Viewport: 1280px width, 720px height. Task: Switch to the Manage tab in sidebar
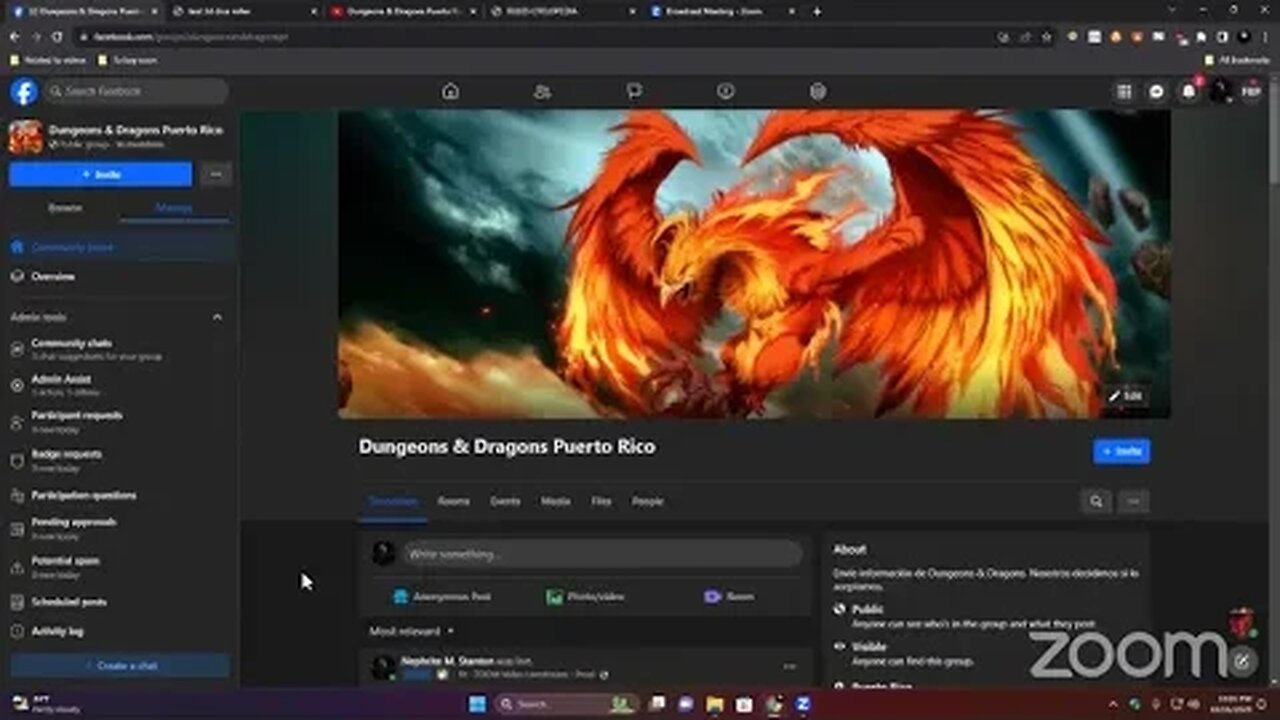point(174,208)
